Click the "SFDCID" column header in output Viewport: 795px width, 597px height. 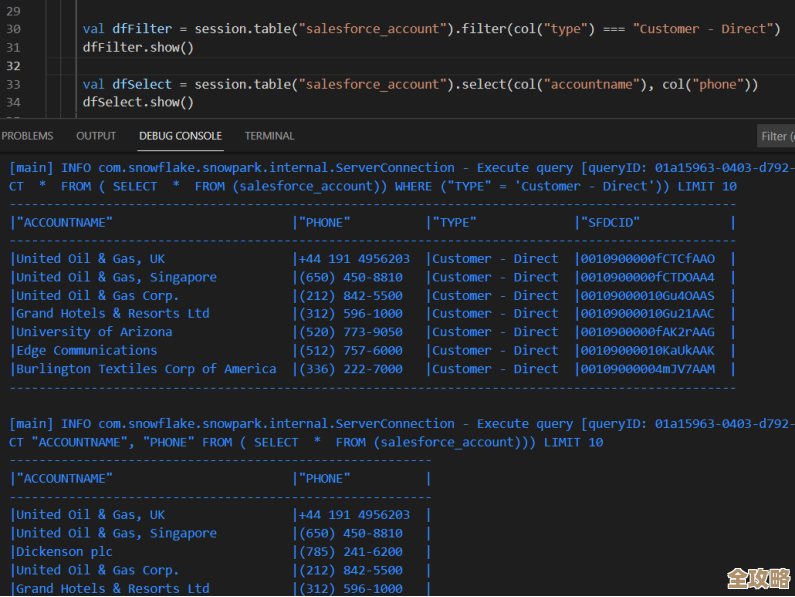[x=610, y=222]
